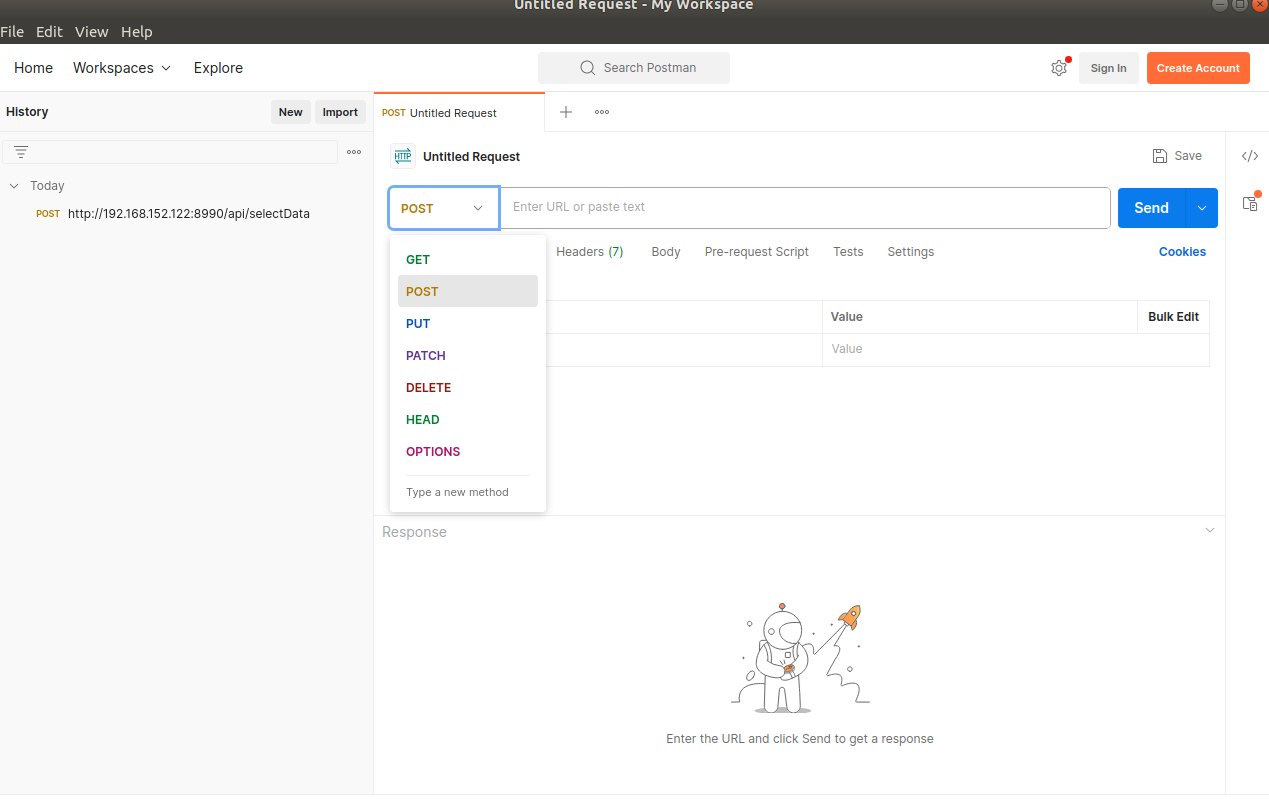Click the History panel heading
The width and height of the screenshot is (1269, 799).
27,112
